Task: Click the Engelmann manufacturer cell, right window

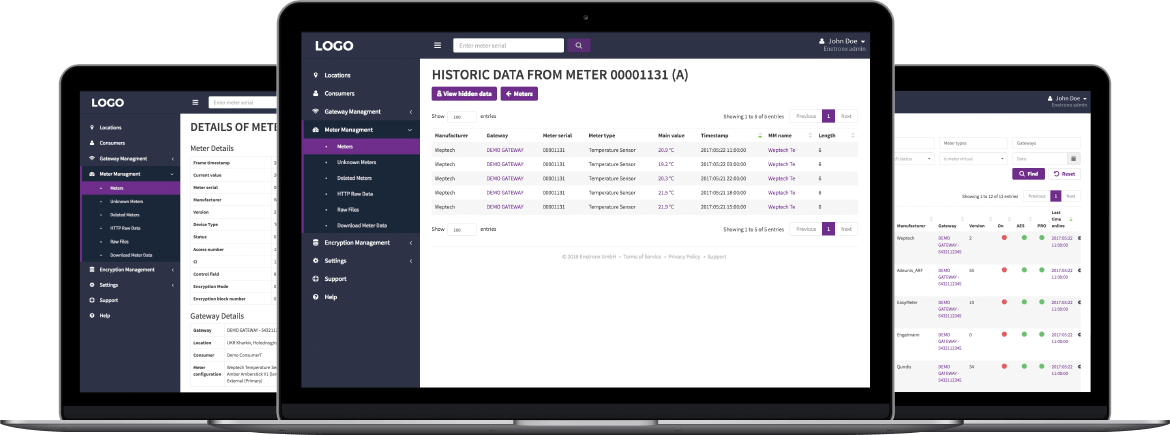Action: click(x=908, y=335)
